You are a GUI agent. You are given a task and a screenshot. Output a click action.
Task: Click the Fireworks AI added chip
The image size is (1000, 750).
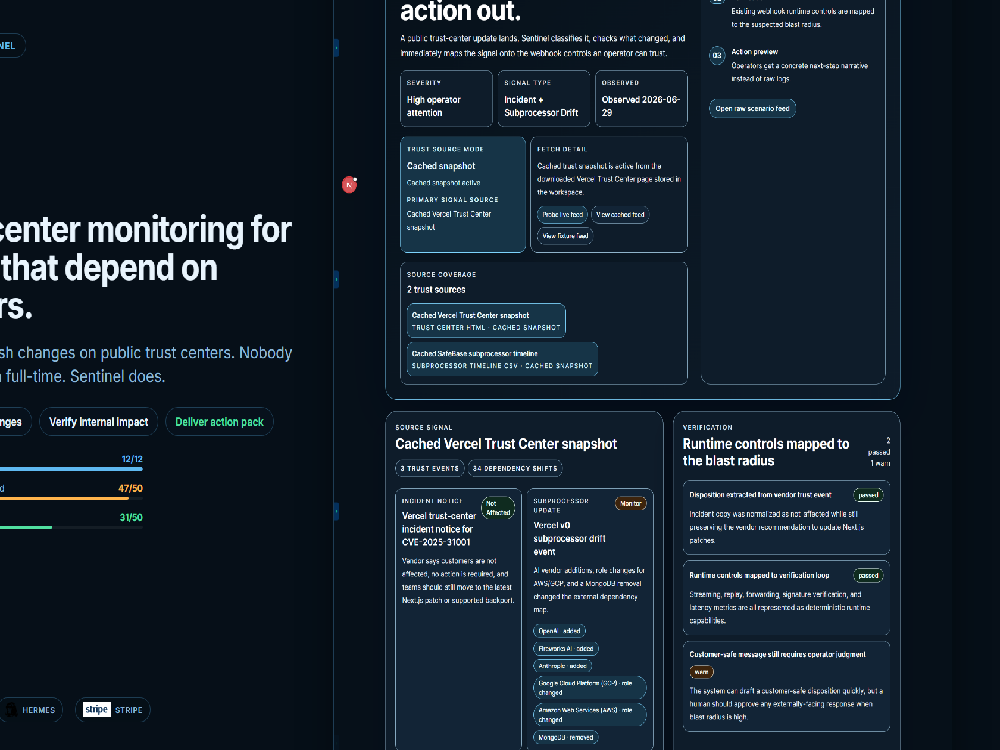[566, 649]
